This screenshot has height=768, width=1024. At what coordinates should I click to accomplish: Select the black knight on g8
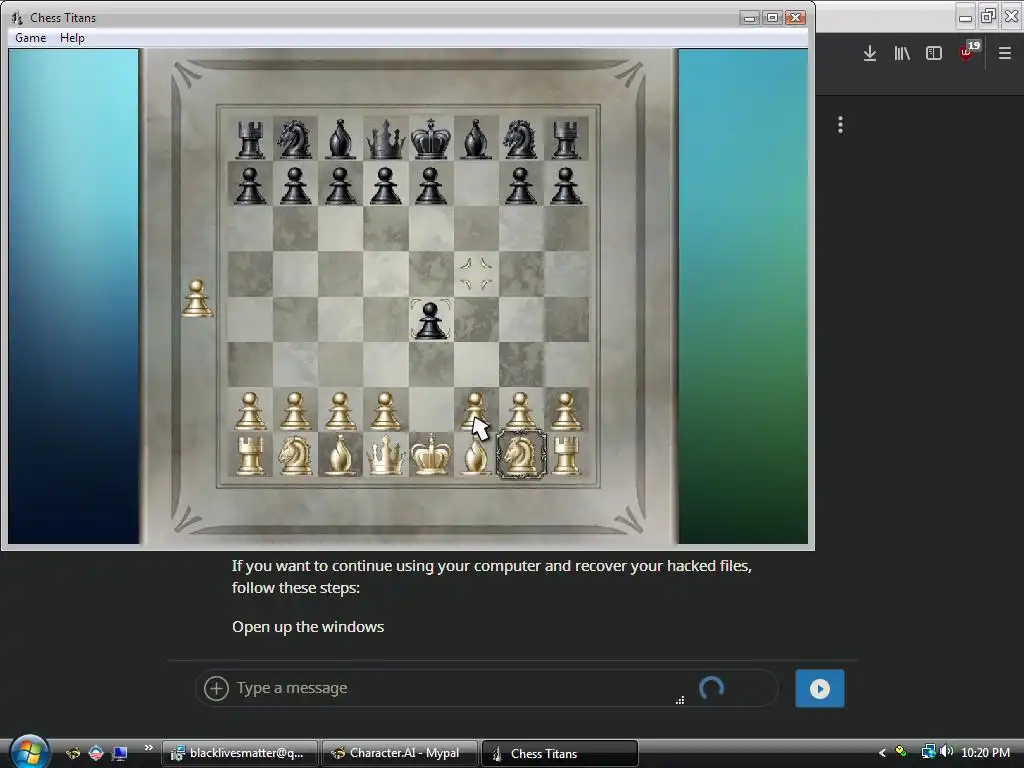[x=520, y=139]
